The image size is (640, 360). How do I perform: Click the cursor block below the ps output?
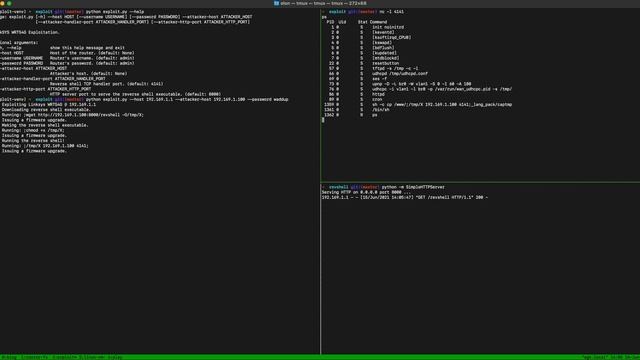pyautogui.click(x=323, y=120)
